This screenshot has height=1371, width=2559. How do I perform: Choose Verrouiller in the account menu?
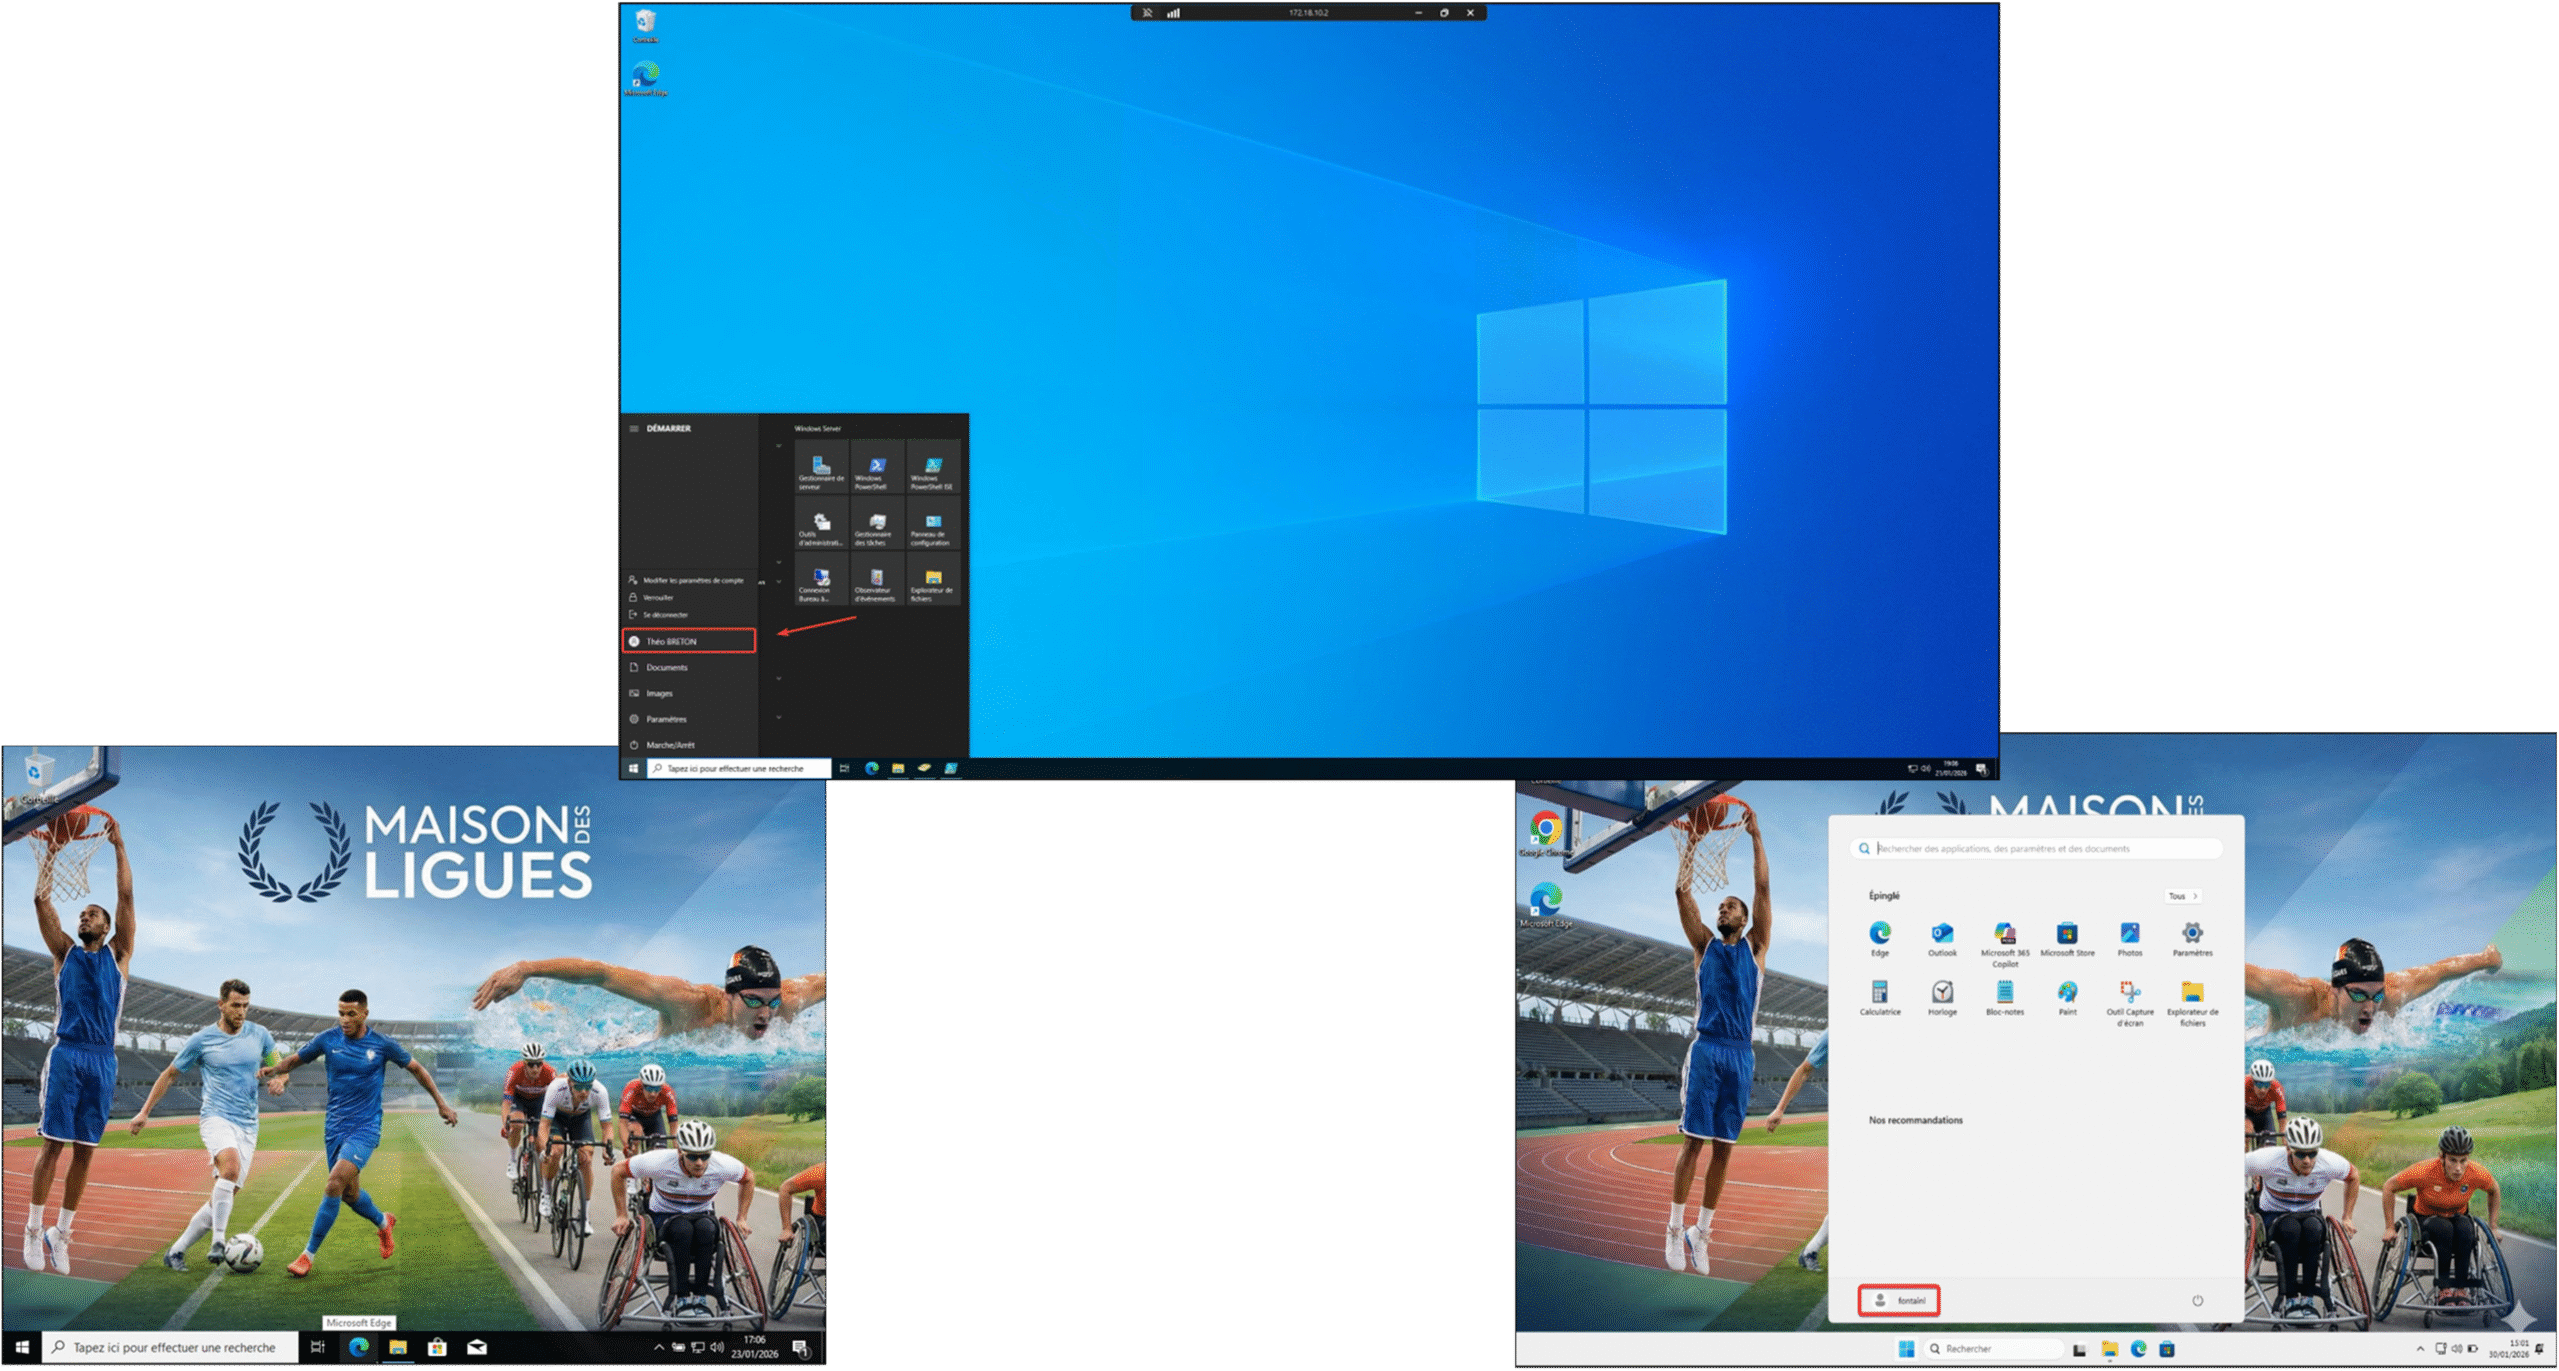658,598
